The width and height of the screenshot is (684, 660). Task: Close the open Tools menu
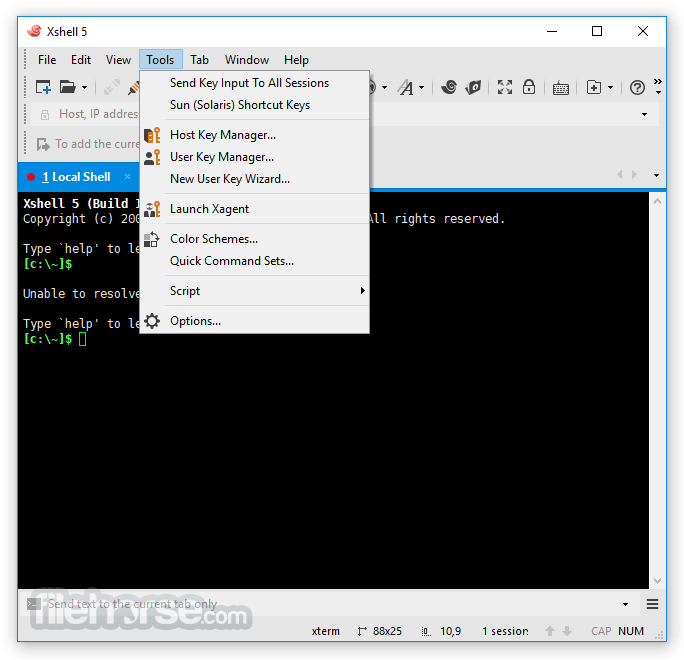click(161, 60)
